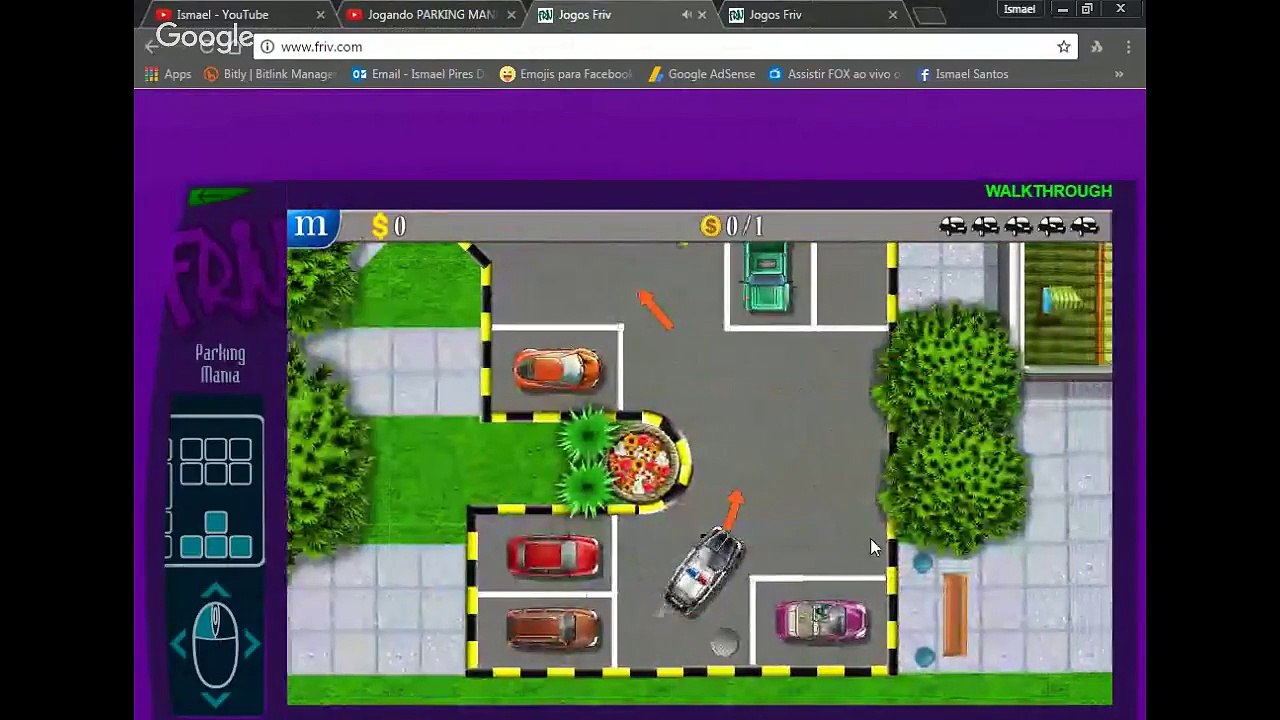Click the green back arrow on Friv
Screen dimensions: 1280x720
pos(218,196)
